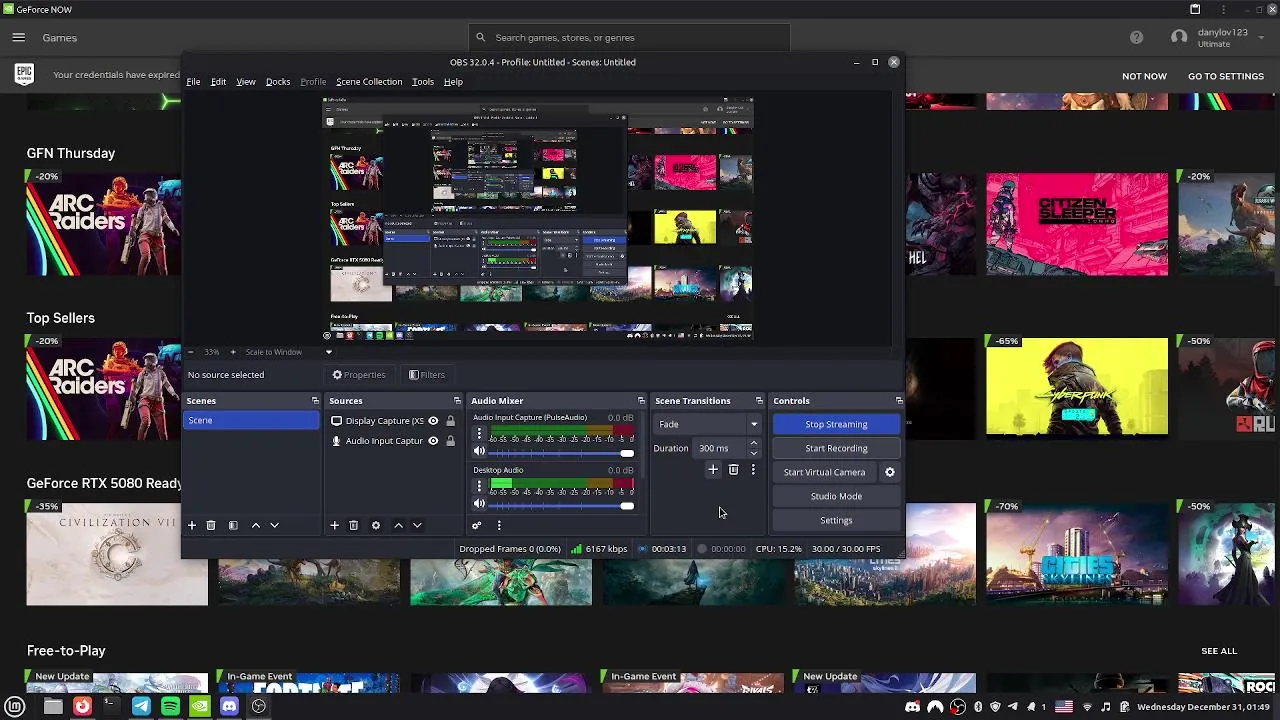
Task: Open scene filters icon in Scenes panel
Action: (x=233, y=525)
